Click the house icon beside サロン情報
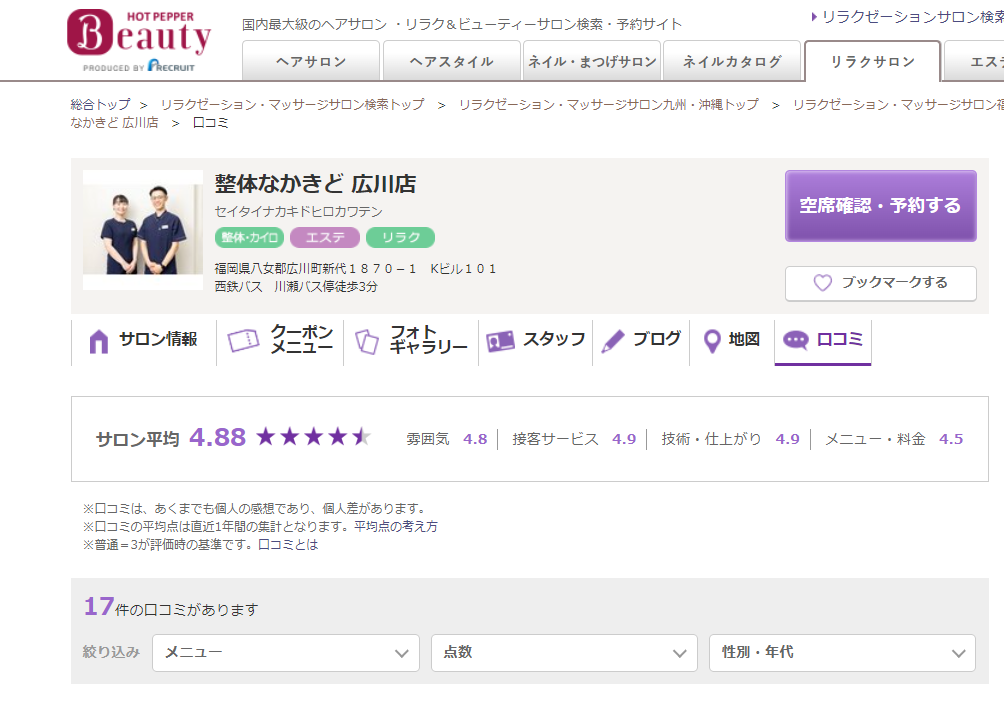The height and width of the screenshot is (711, 1004). tap(99, 341)
